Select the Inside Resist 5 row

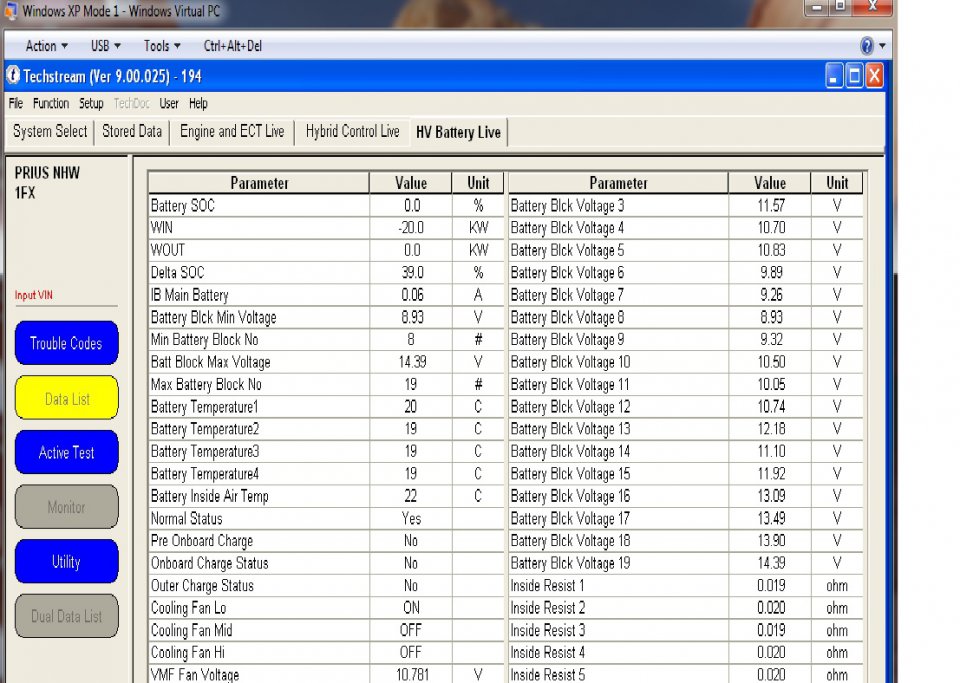tap(686, 674)
